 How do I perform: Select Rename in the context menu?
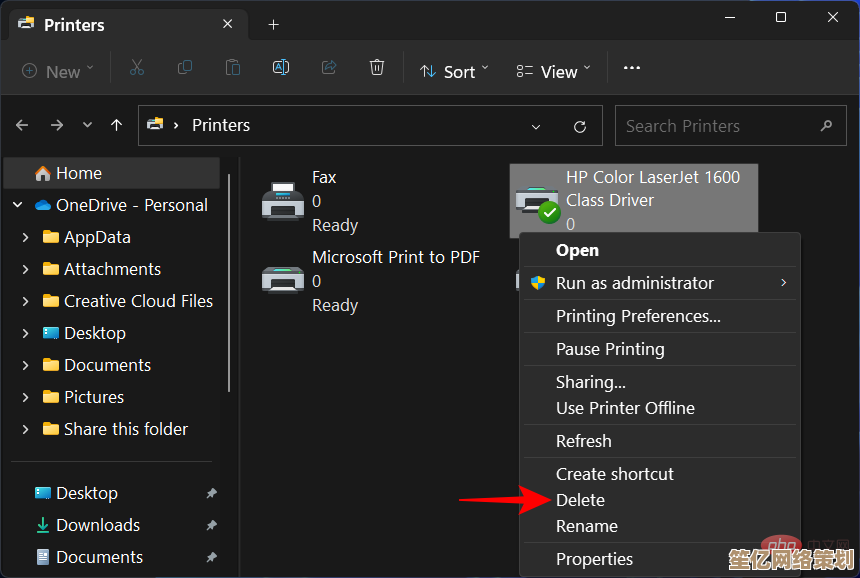[x=660, y=526]
